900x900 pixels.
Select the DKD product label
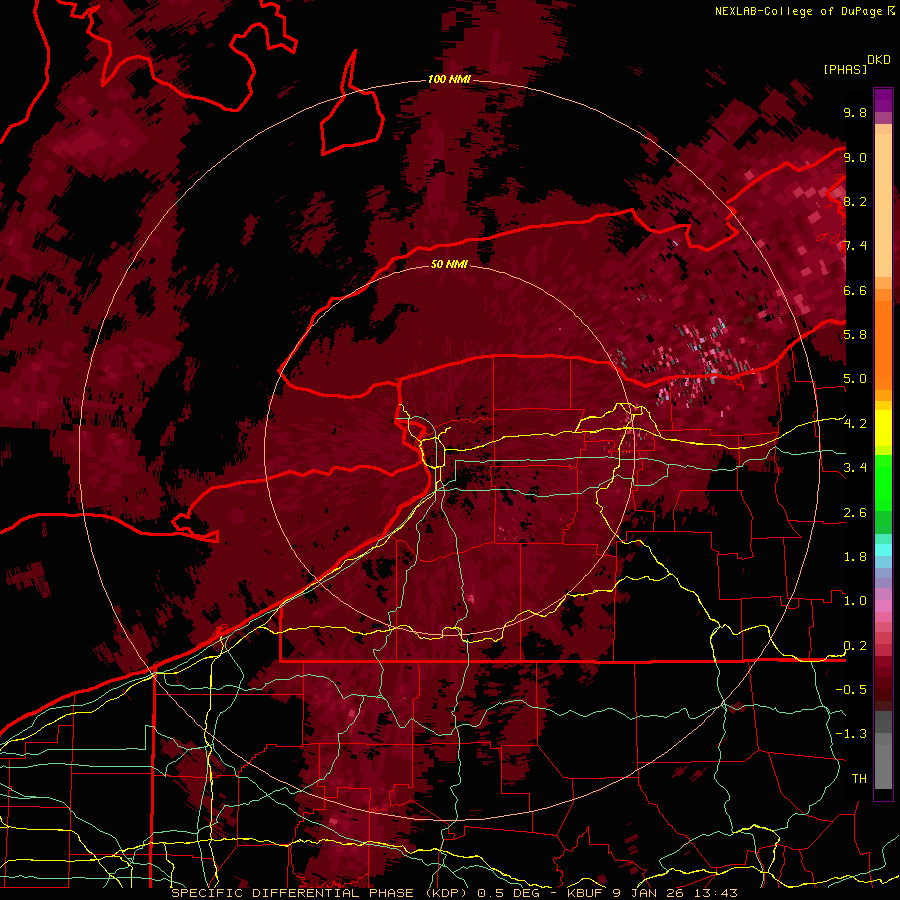point(879,60)
